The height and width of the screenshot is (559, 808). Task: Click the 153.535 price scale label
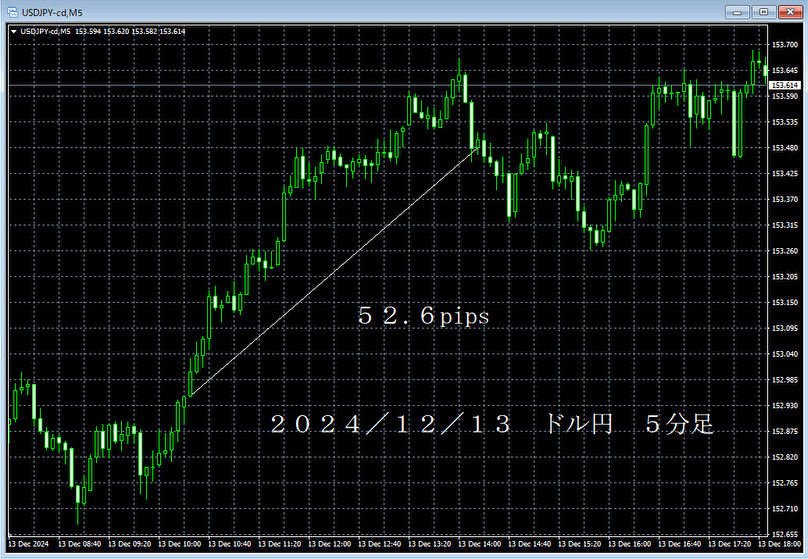(785, 122)
